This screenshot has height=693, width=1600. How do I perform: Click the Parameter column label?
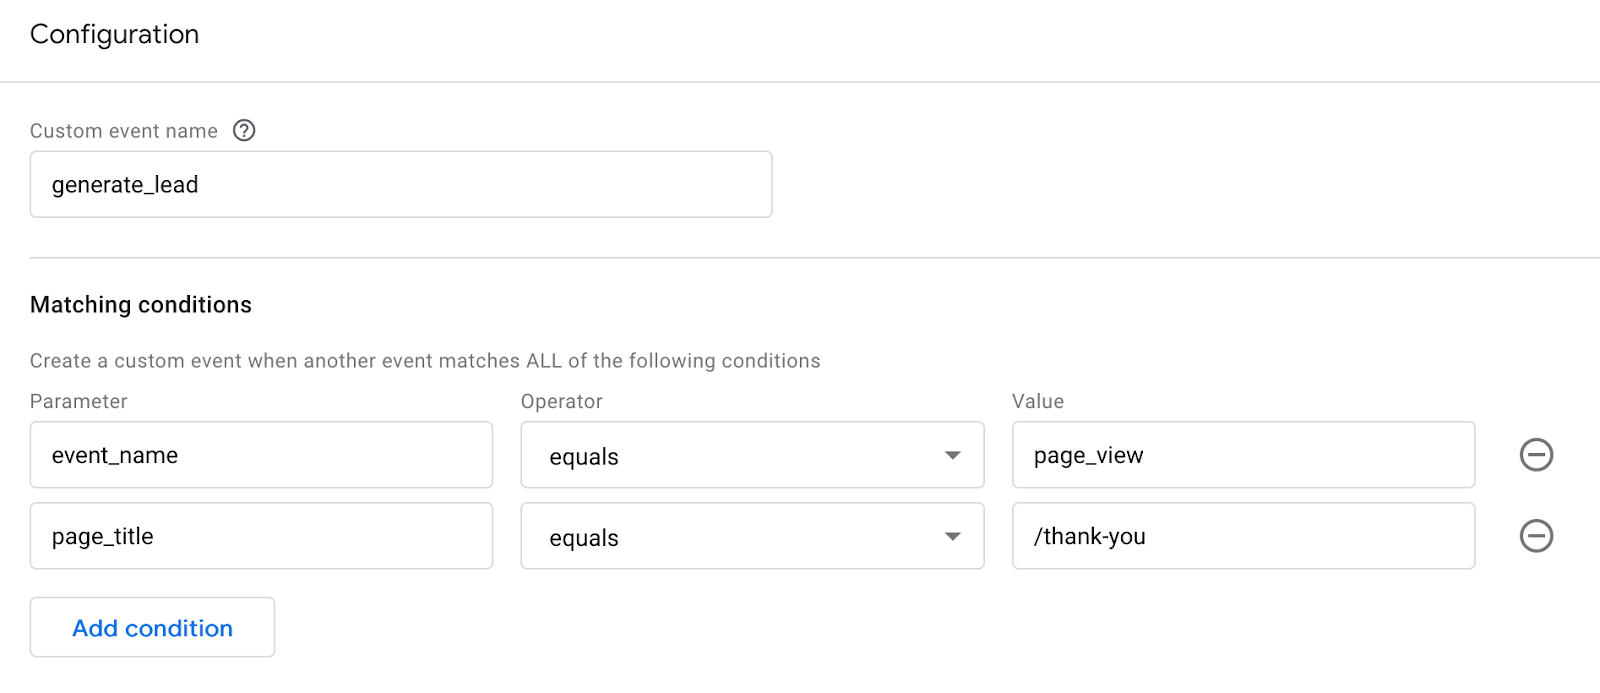pyautogui.click(x=79, y=402)
